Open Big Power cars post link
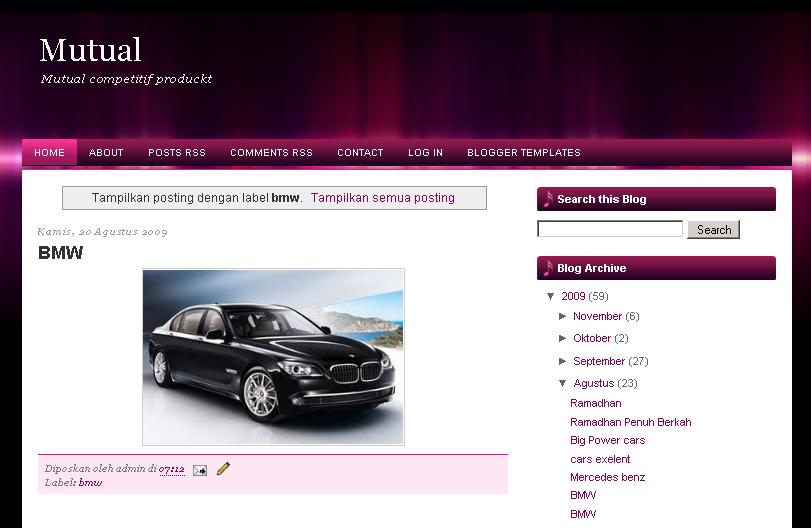 tap(608, 441)
